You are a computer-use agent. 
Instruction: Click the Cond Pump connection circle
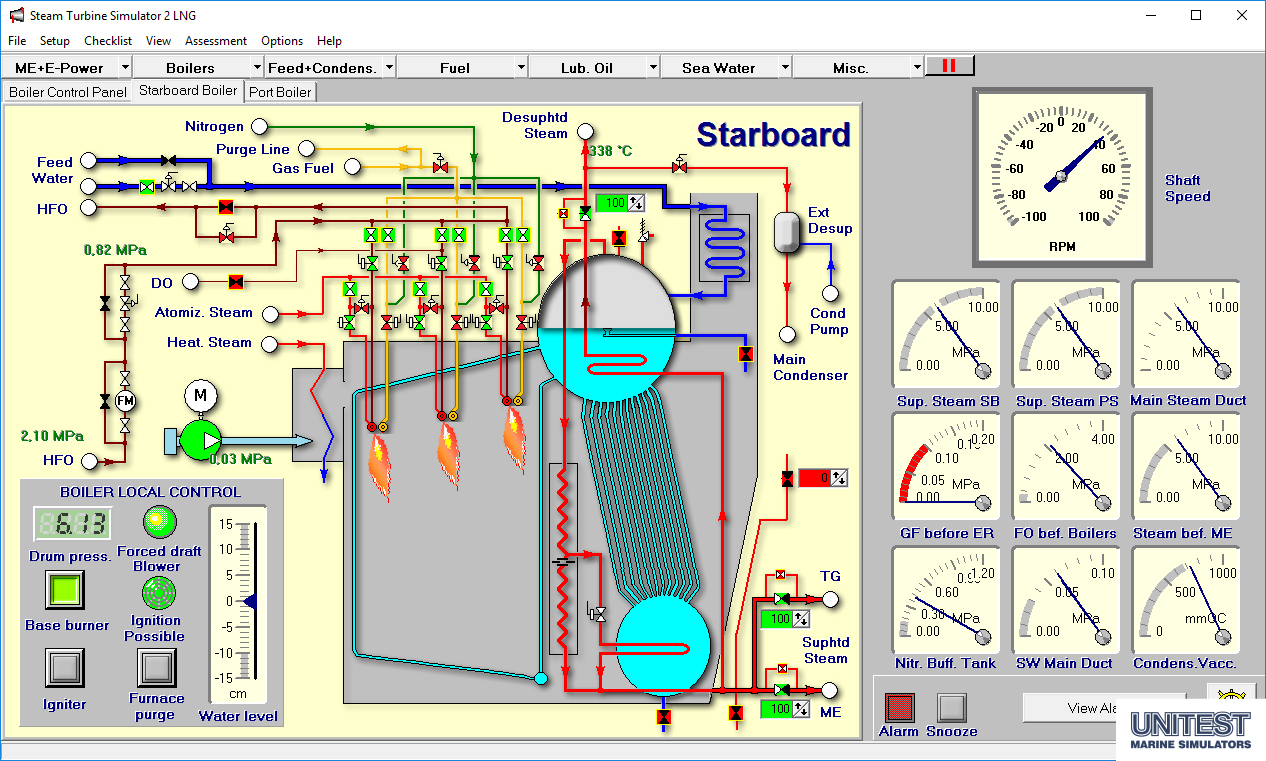point(829,293)
